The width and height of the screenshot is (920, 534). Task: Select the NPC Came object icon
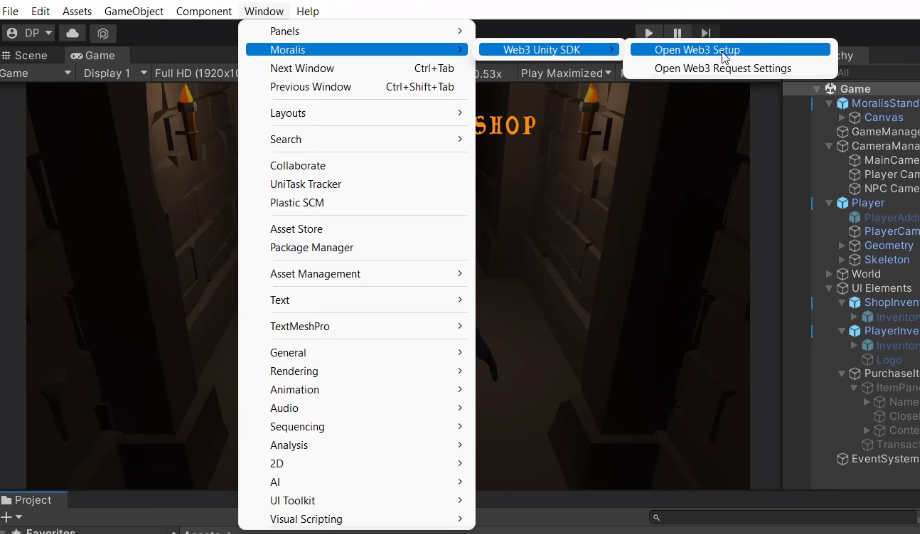tap(855, 188)
